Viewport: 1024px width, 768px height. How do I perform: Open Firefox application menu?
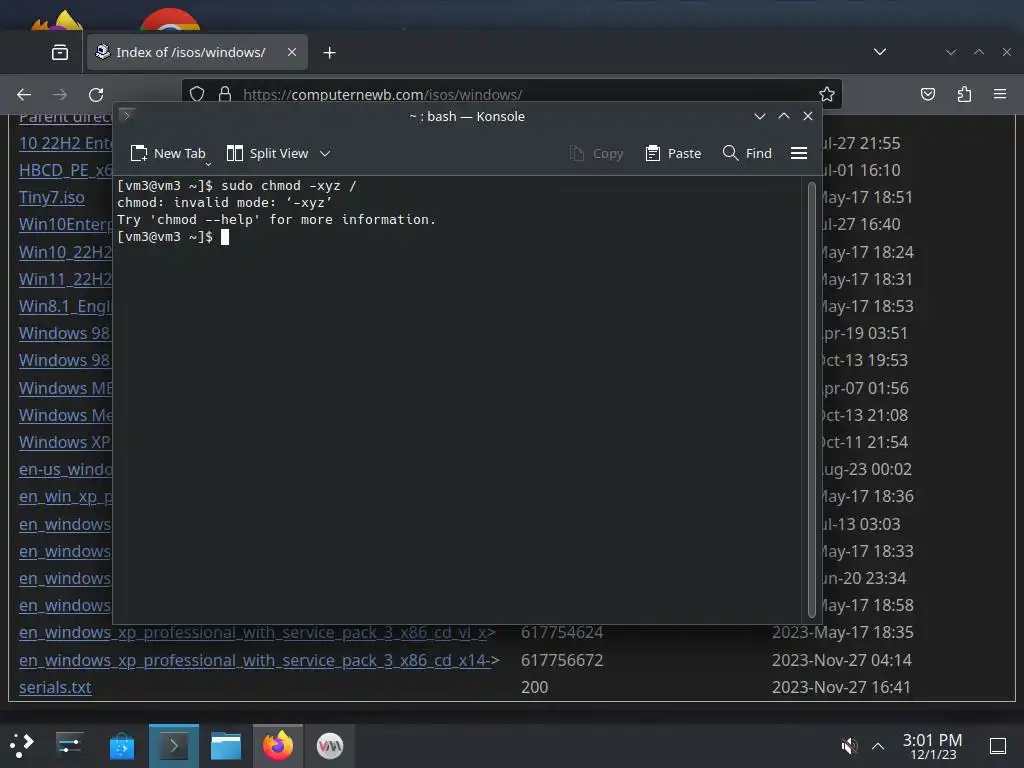pyautogui.click(x=1000, y=94)
